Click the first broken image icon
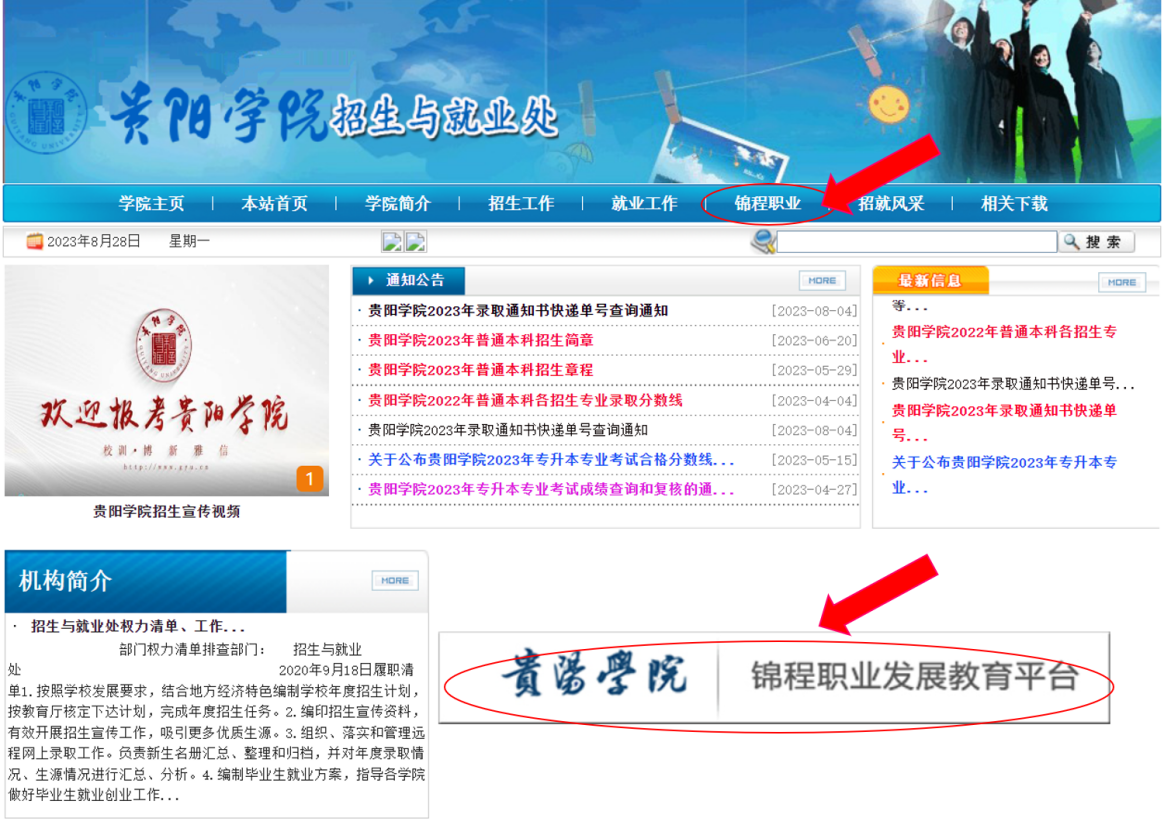 click(x=392, y=241)
